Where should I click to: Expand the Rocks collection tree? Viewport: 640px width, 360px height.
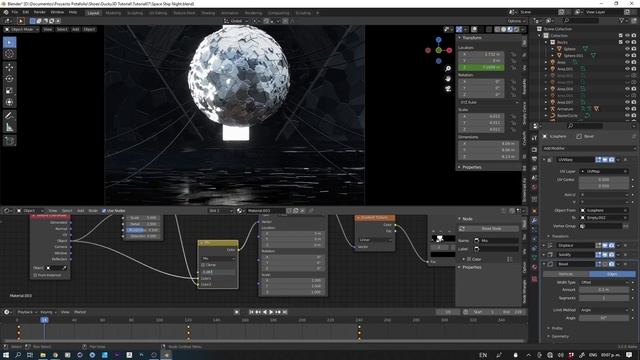click(546, 42)
